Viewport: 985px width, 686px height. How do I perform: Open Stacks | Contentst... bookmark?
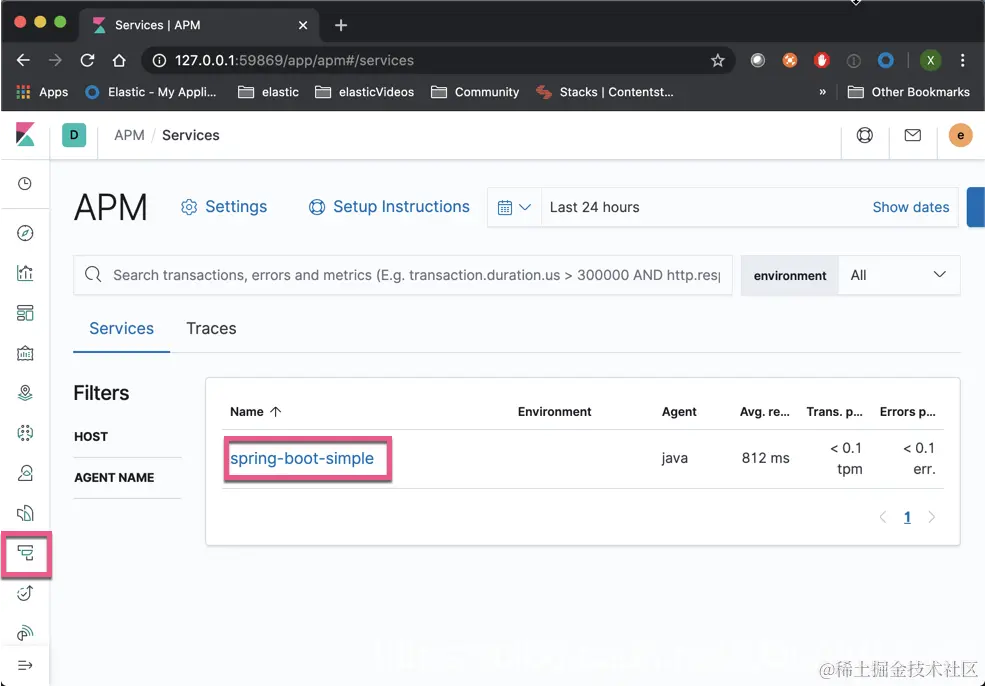pos(604,92)
